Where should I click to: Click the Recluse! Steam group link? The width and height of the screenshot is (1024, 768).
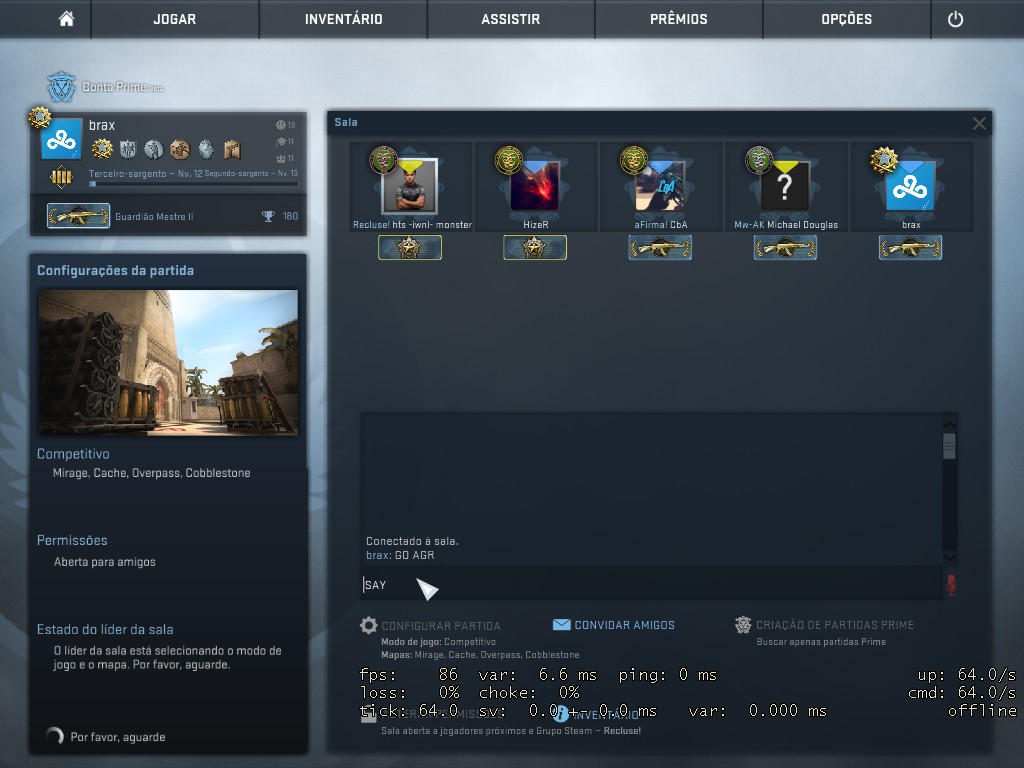tap(622, 731)
